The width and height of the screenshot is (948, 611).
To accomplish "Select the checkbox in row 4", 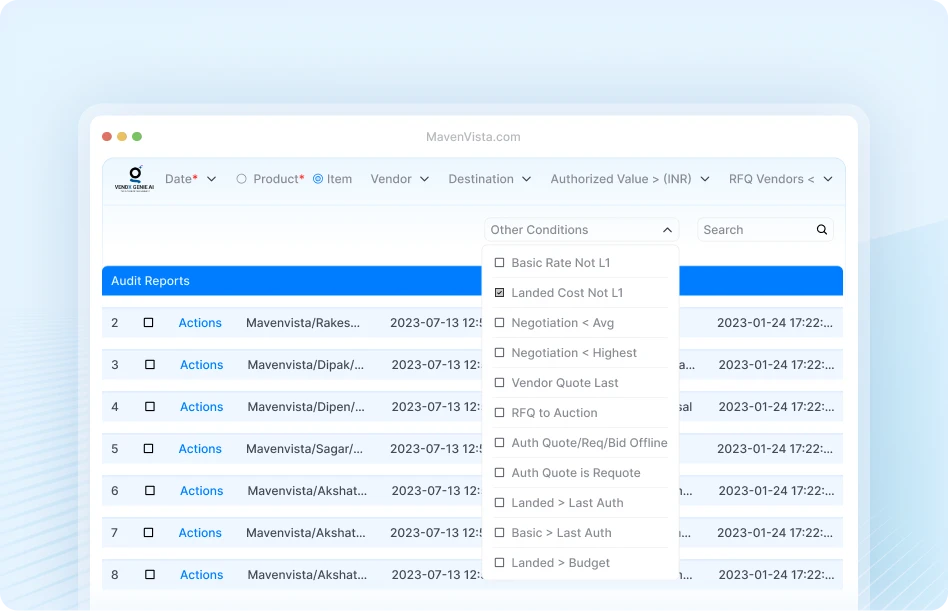I will 150,407.
